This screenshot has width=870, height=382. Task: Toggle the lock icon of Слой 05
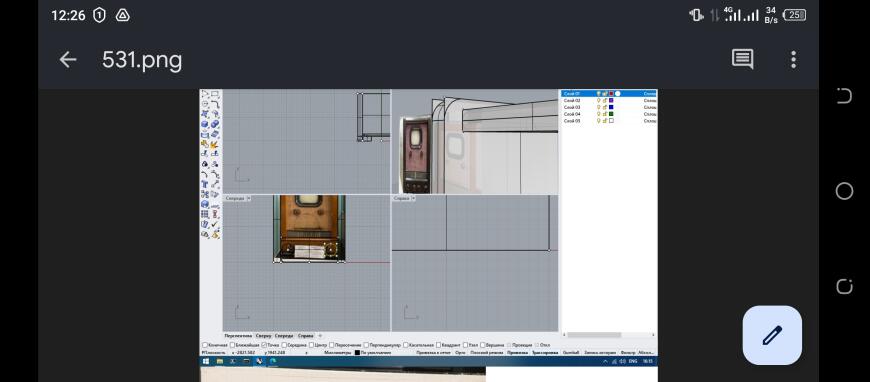[x=605, y=120]
